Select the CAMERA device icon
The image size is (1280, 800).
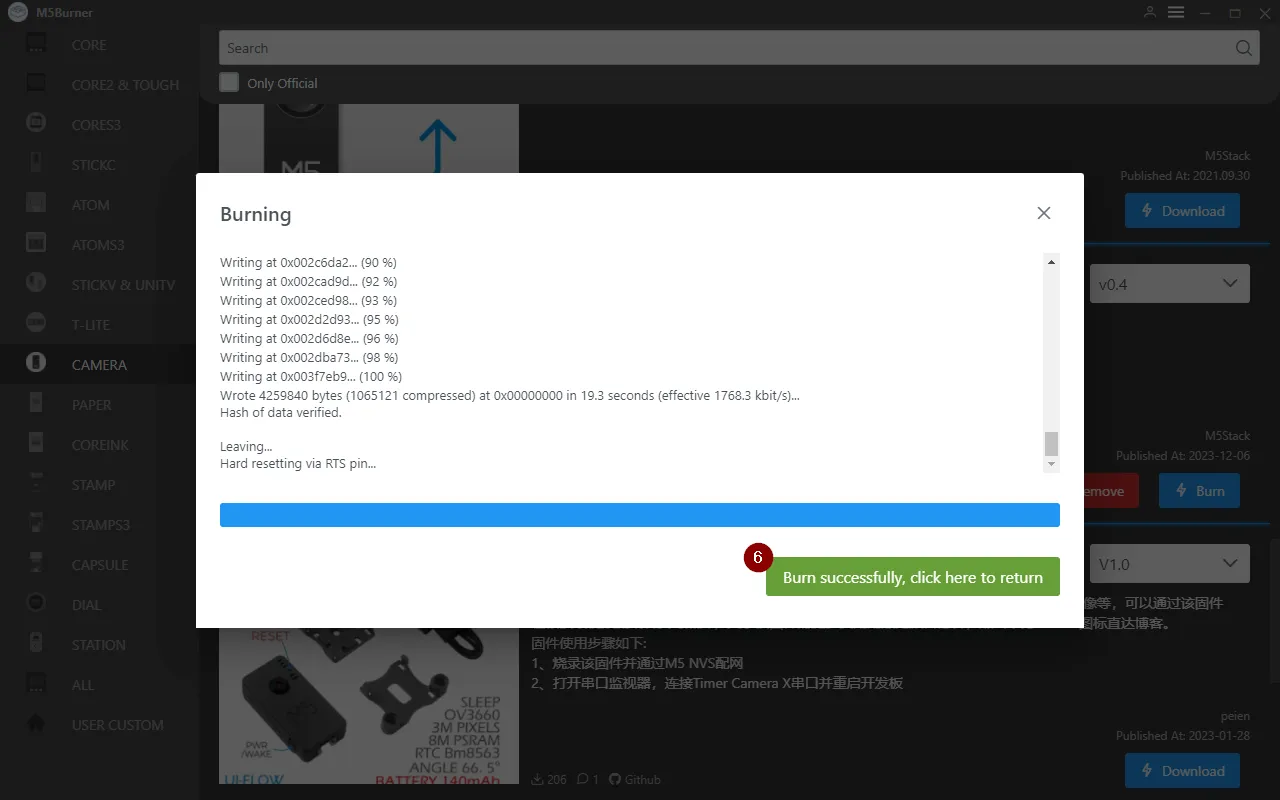pyautogui.click(x=36, y=365)
